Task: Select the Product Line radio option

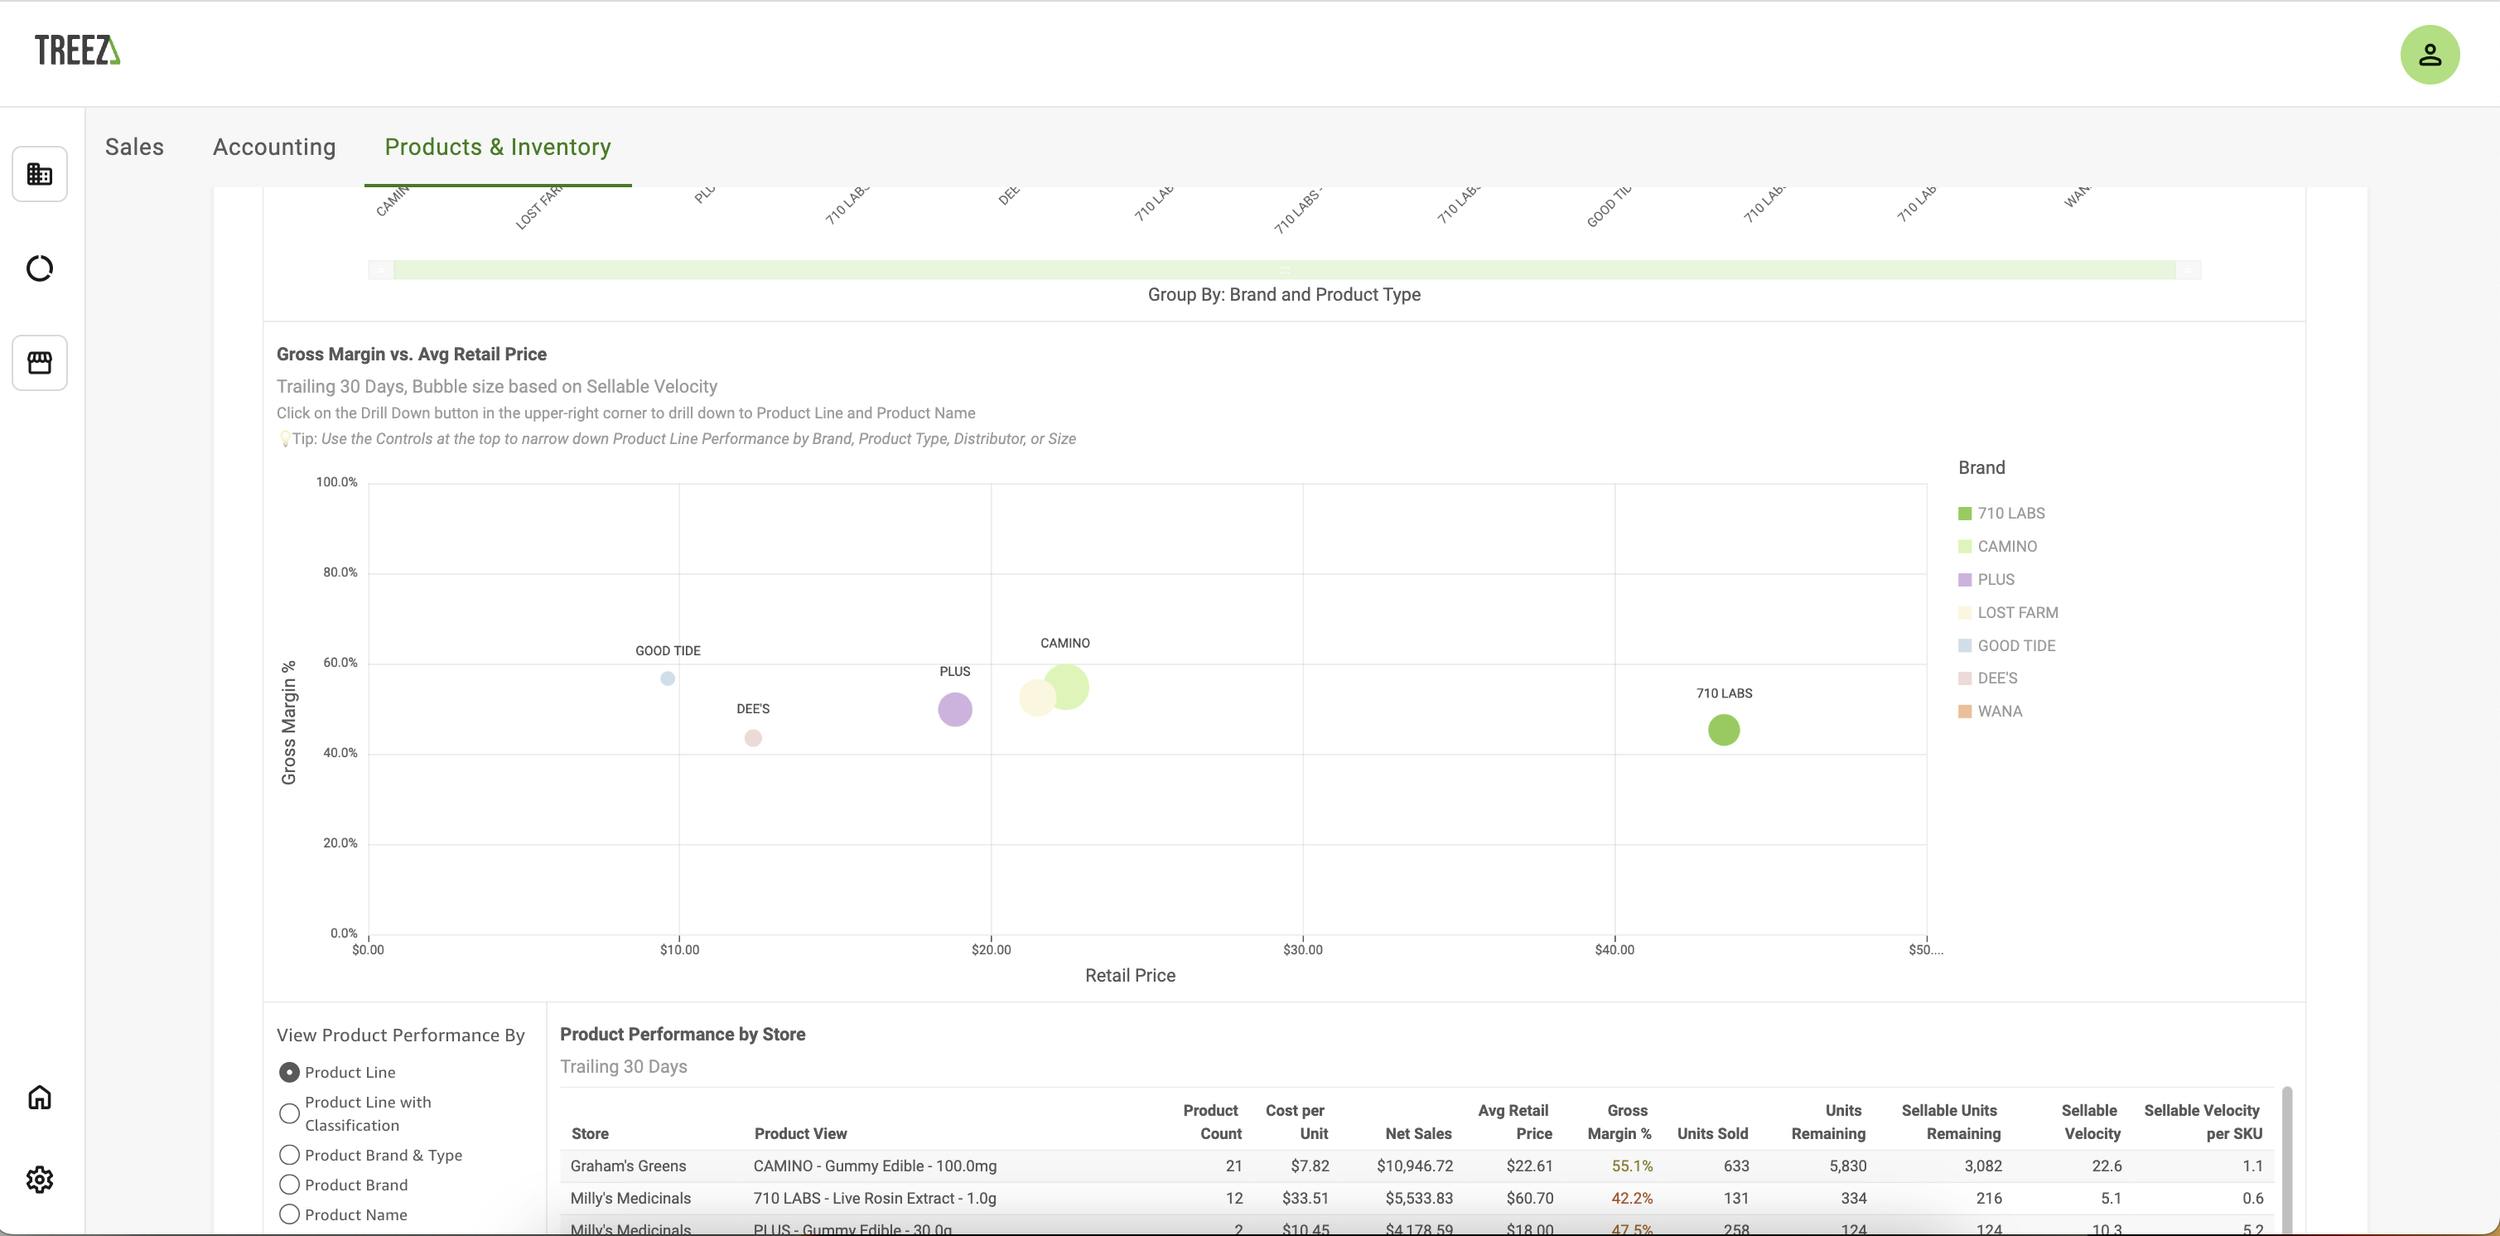Action: pos(289,1072)
